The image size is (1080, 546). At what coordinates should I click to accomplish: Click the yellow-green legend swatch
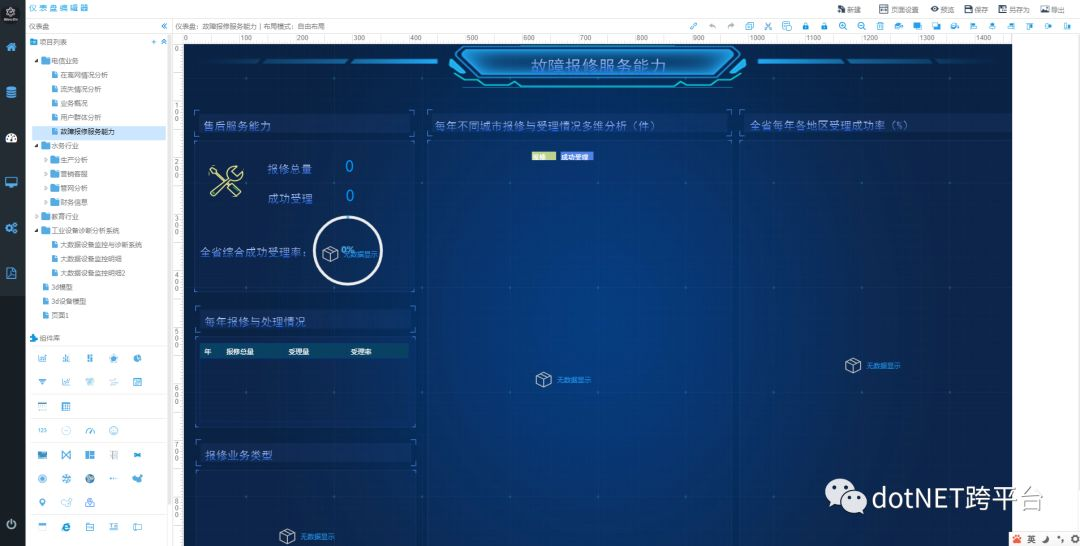[x=543, y=156]
